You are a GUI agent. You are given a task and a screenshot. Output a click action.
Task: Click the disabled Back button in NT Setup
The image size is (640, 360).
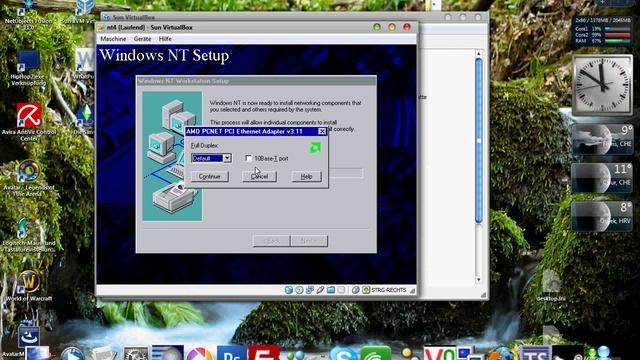271,241
